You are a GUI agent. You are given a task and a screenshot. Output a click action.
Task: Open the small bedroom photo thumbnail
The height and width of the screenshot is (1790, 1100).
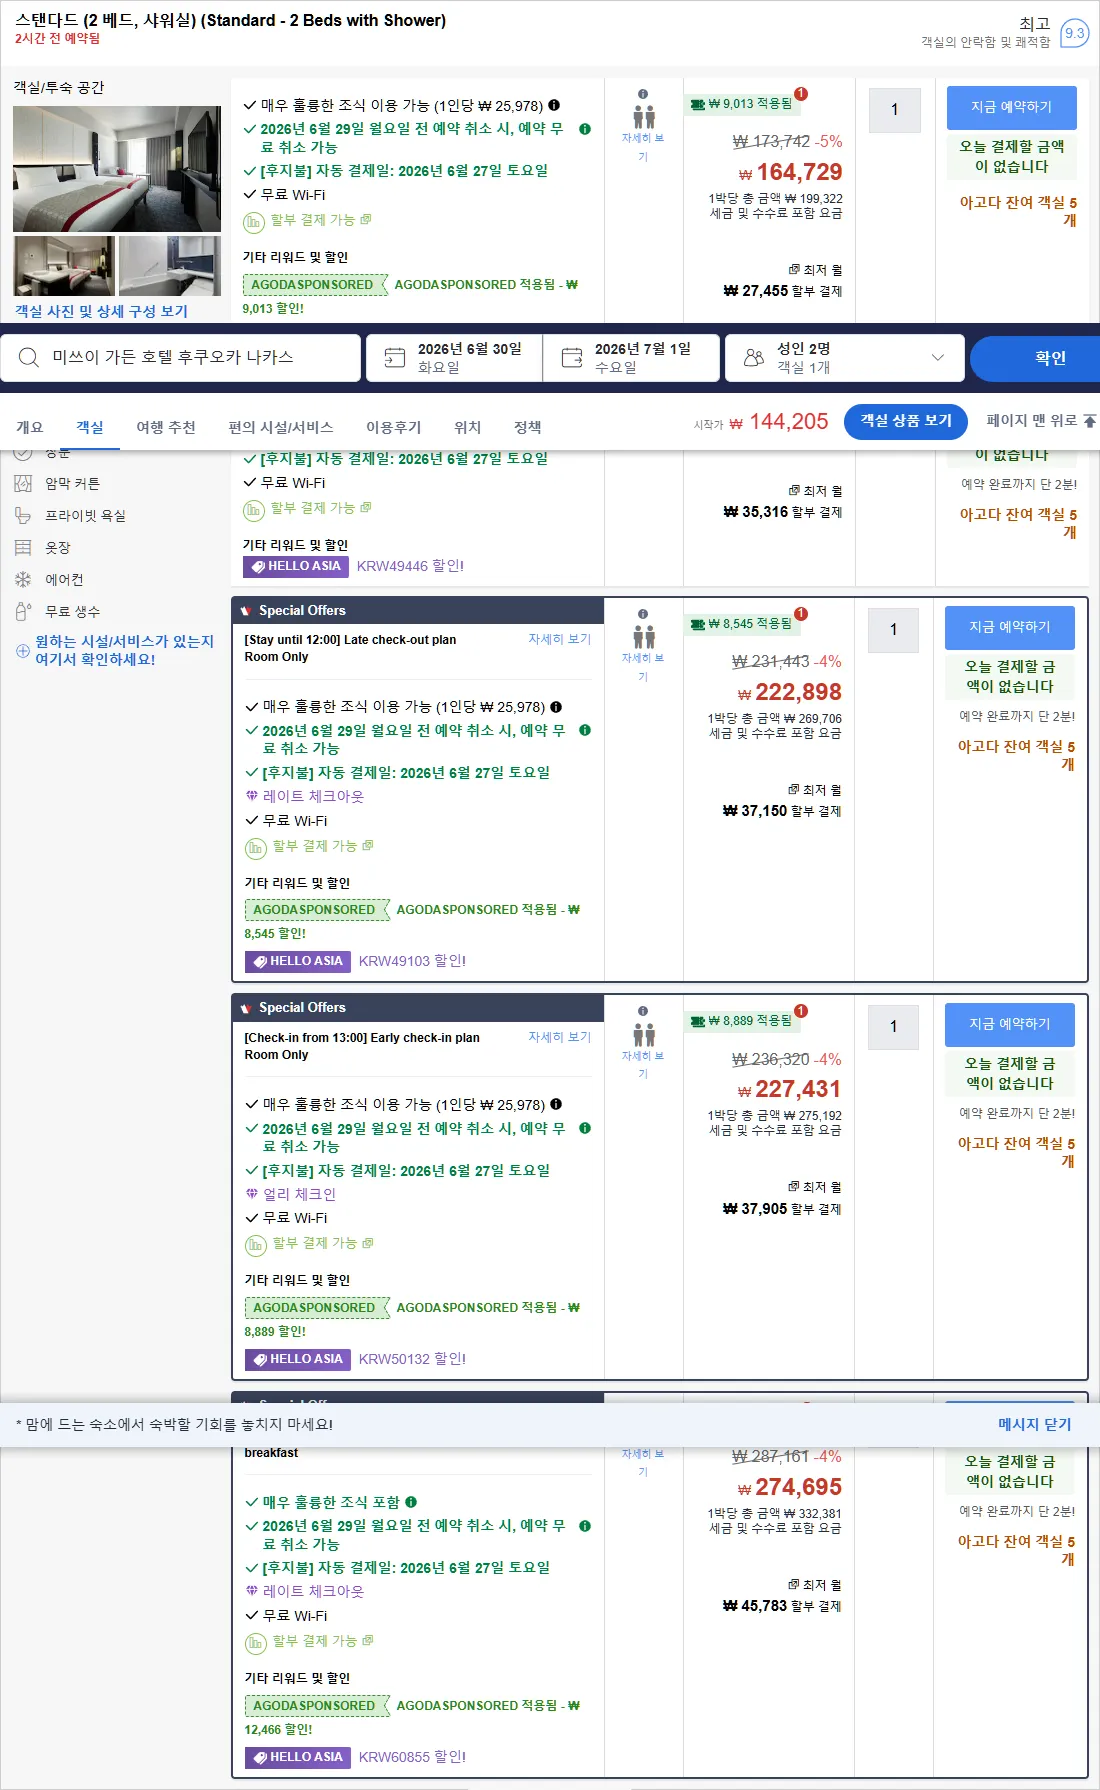64,266
